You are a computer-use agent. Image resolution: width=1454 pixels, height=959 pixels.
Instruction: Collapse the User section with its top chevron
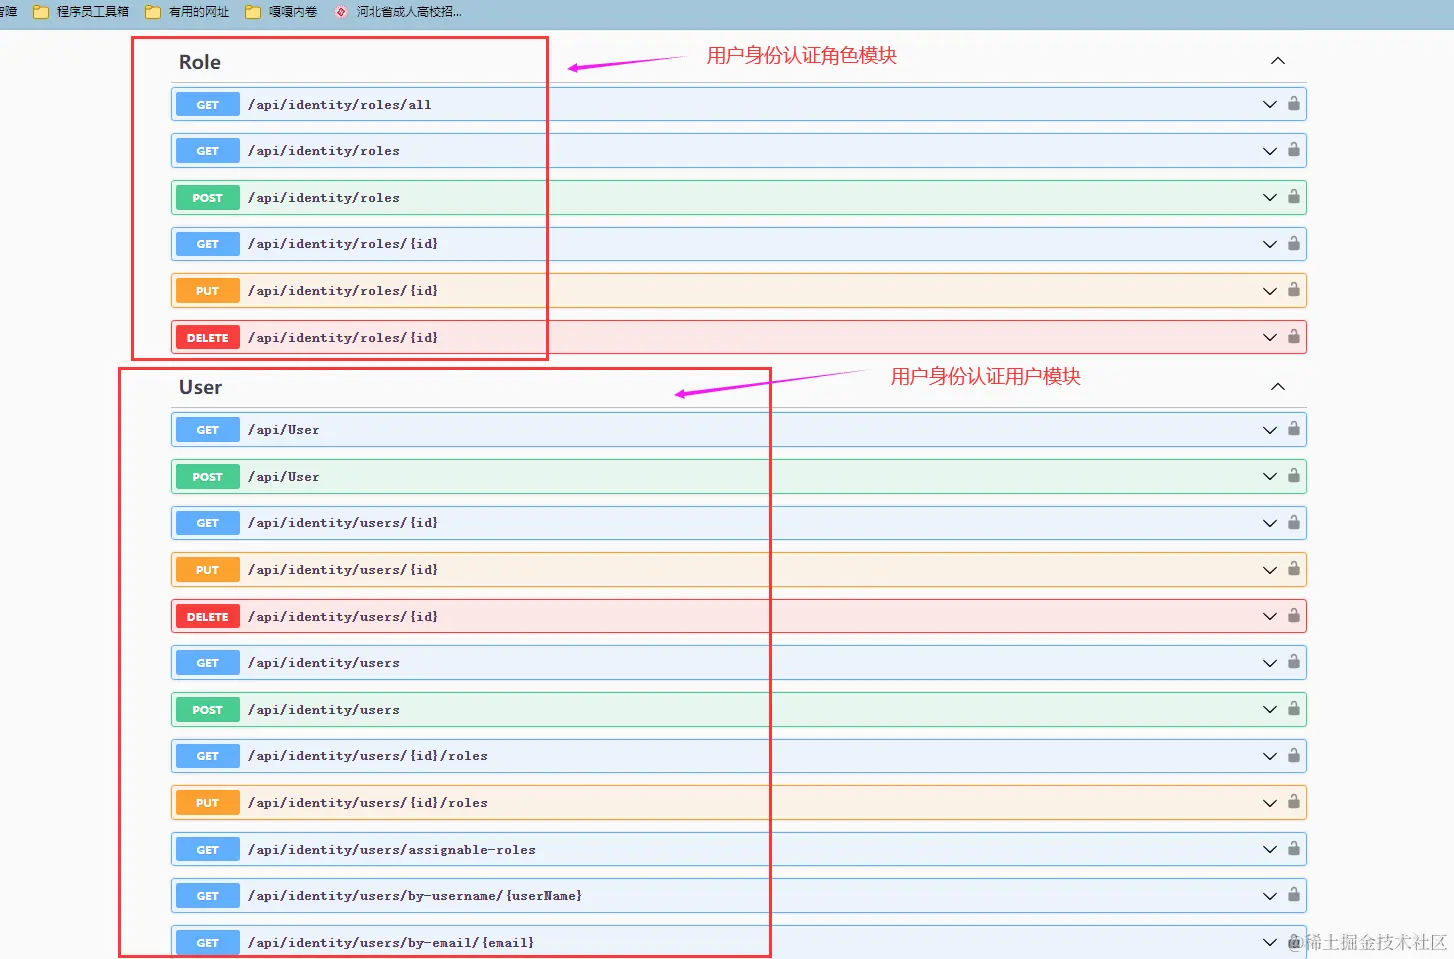click(1277, 386)
